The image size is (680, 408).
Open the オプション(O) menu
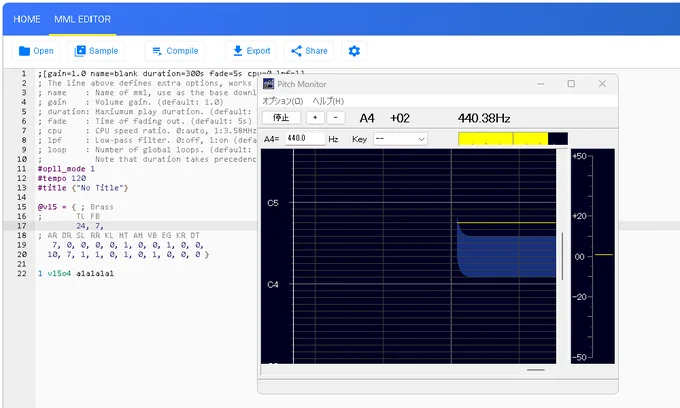click(x=282, y=101)
